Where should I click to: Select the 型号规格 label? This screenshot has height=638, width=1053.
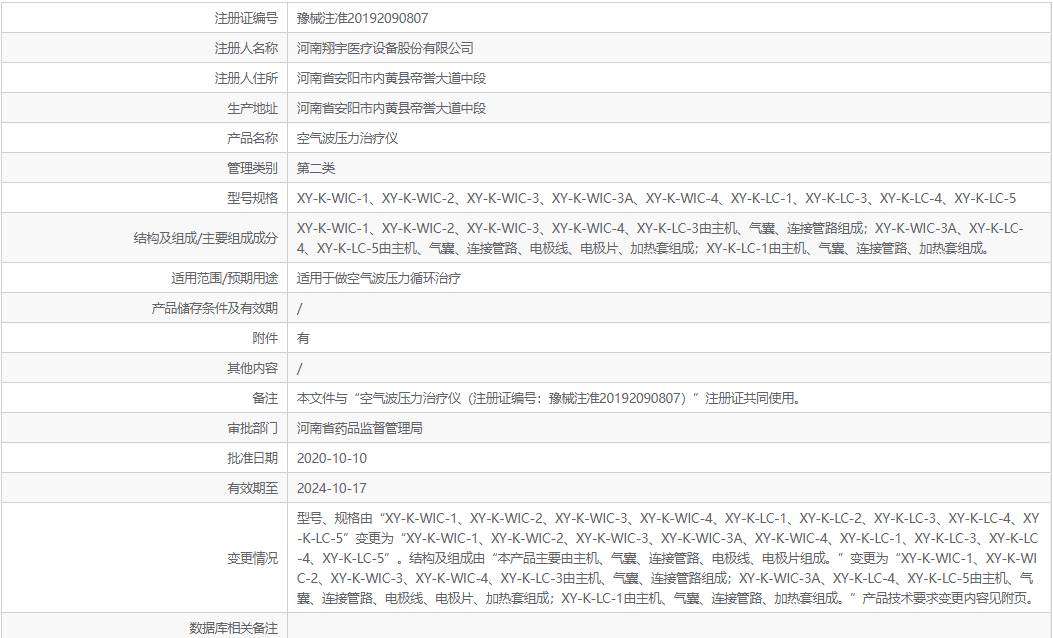[x=252, y=198]
